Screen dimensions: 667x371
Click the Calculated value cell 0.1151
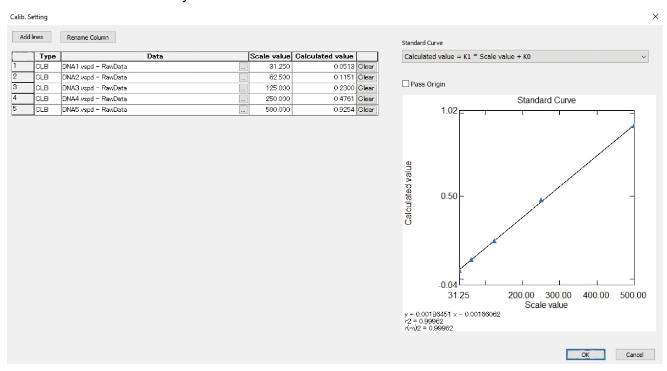coord(324,77)
